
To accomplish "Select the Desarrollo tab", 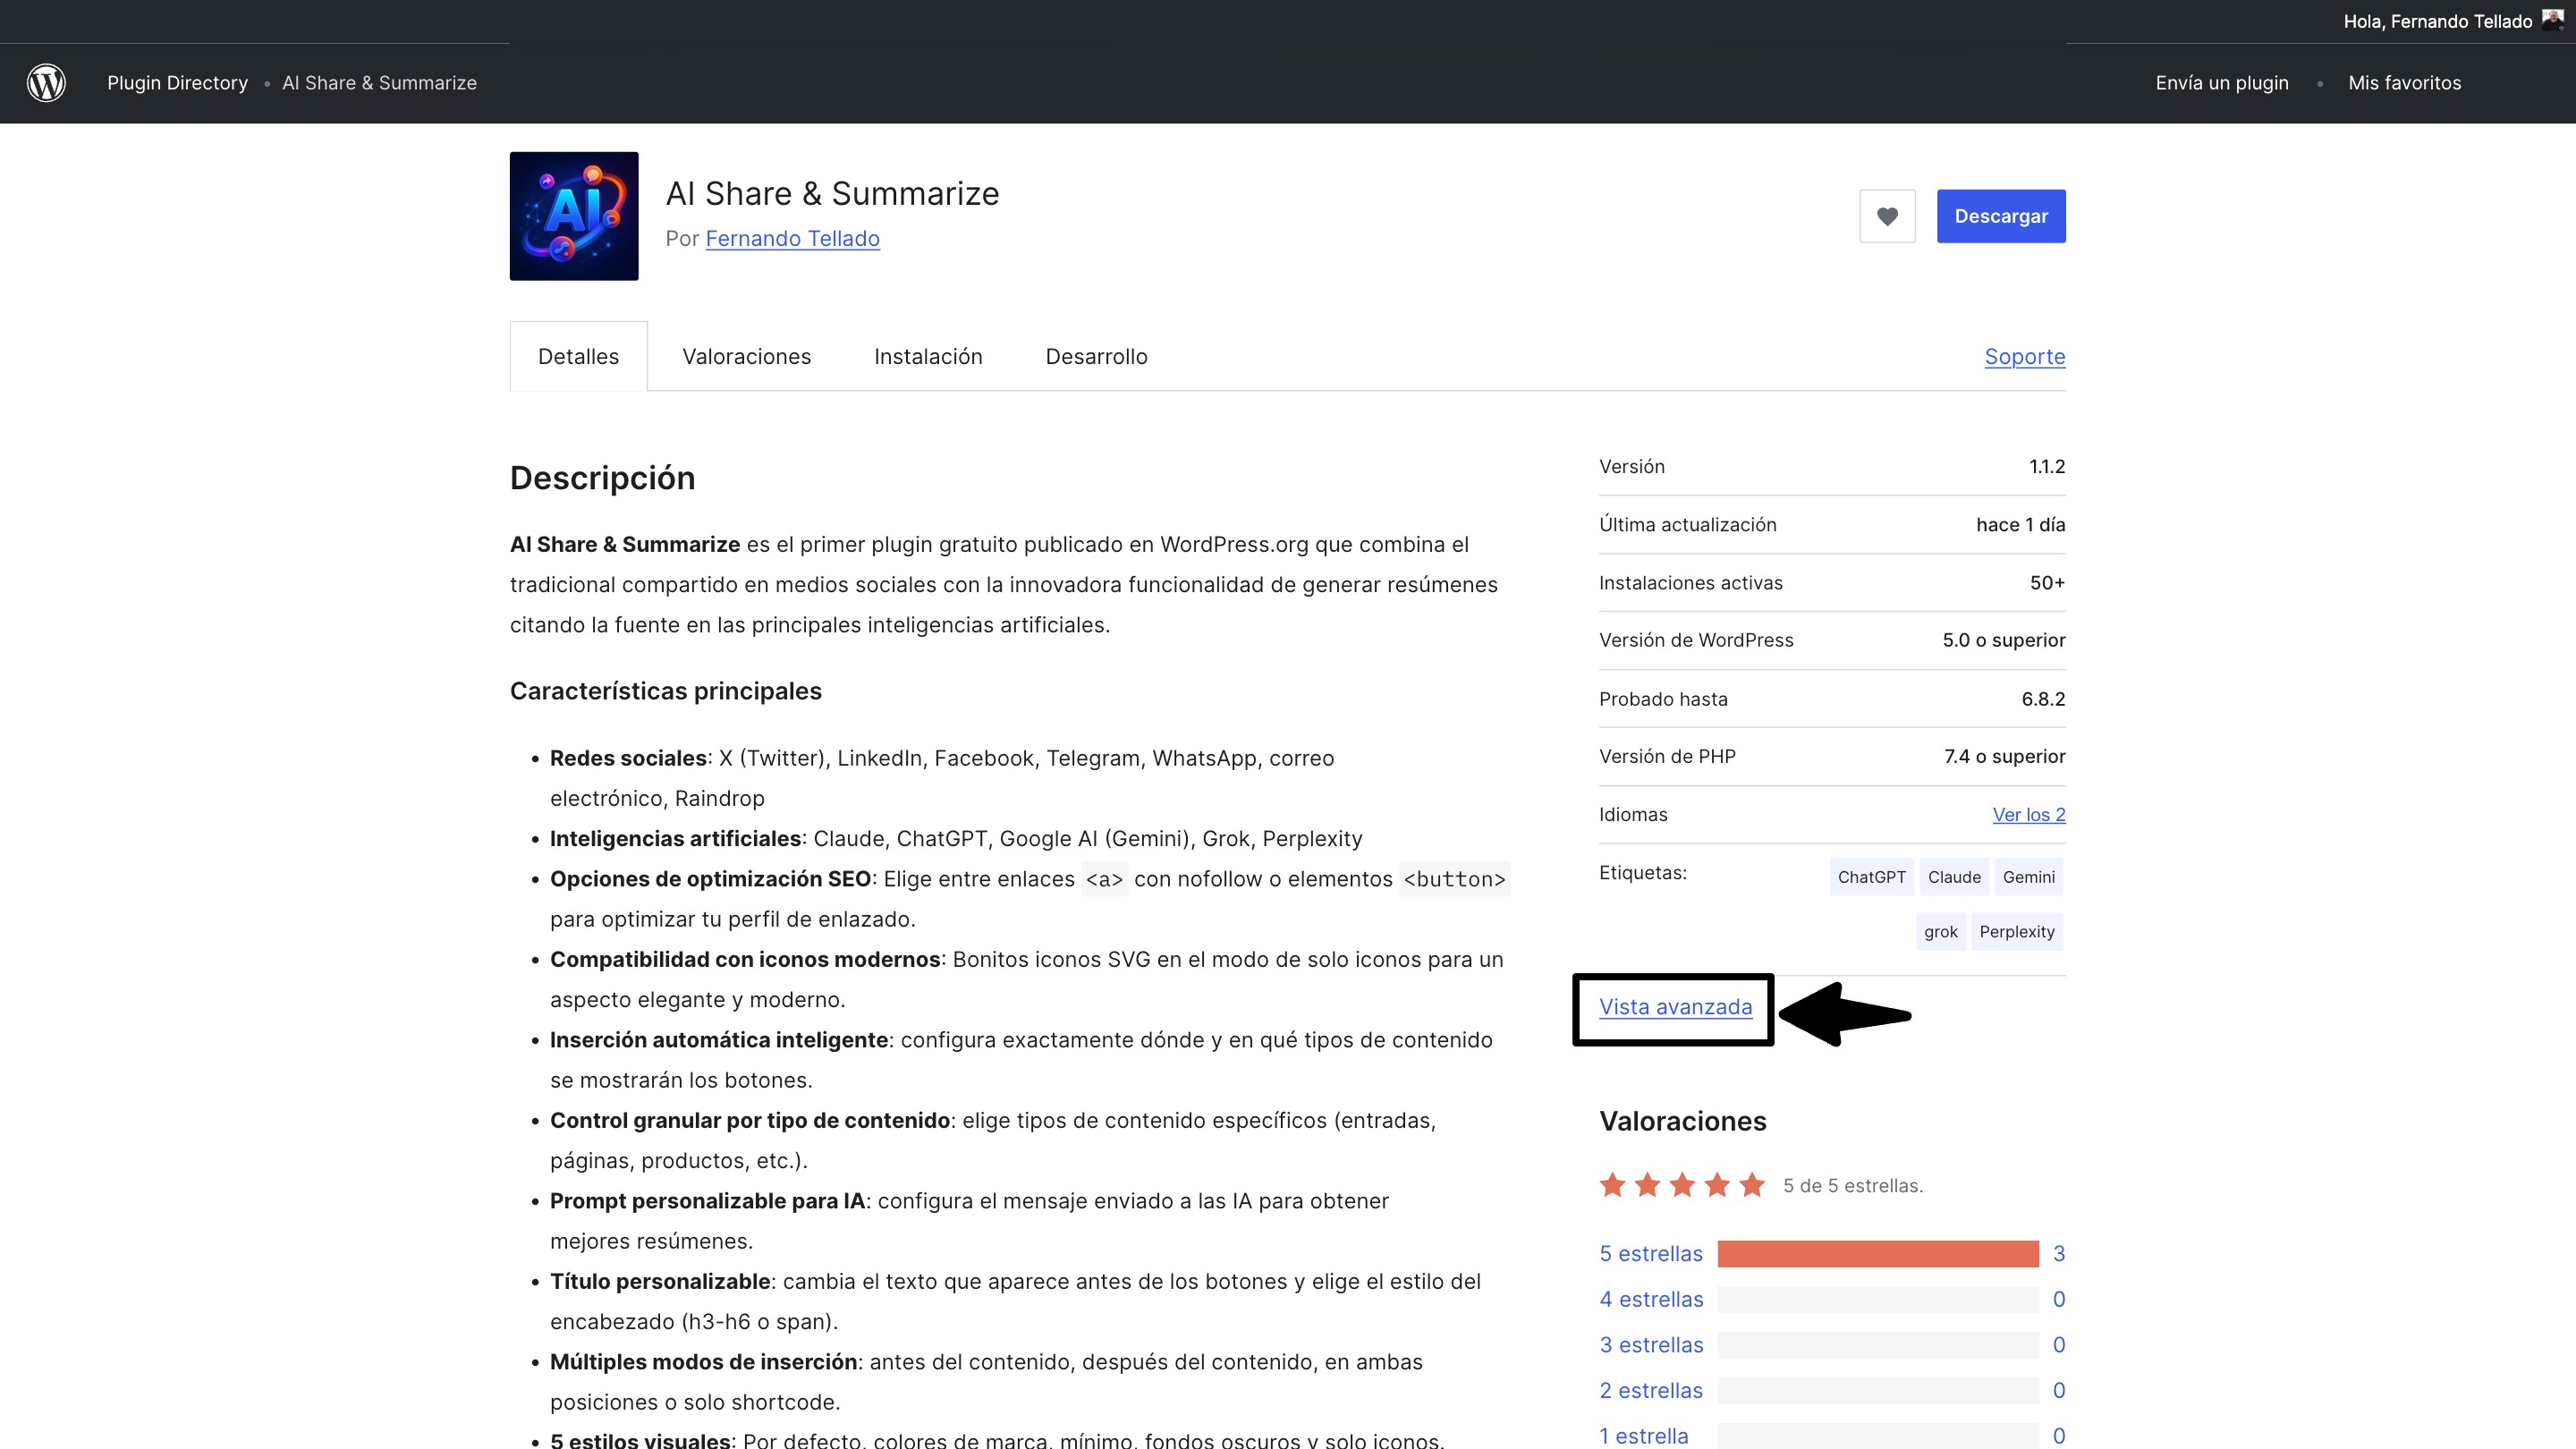I will click(x=1096, y=357).
